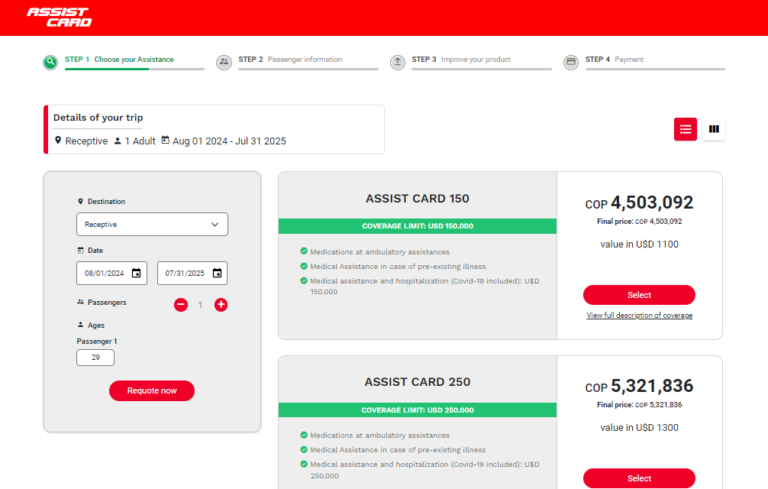This screenshot has height=489, width=768.
Task: Click the Passenger 1 age field
Action: click(x=96, y=358)
